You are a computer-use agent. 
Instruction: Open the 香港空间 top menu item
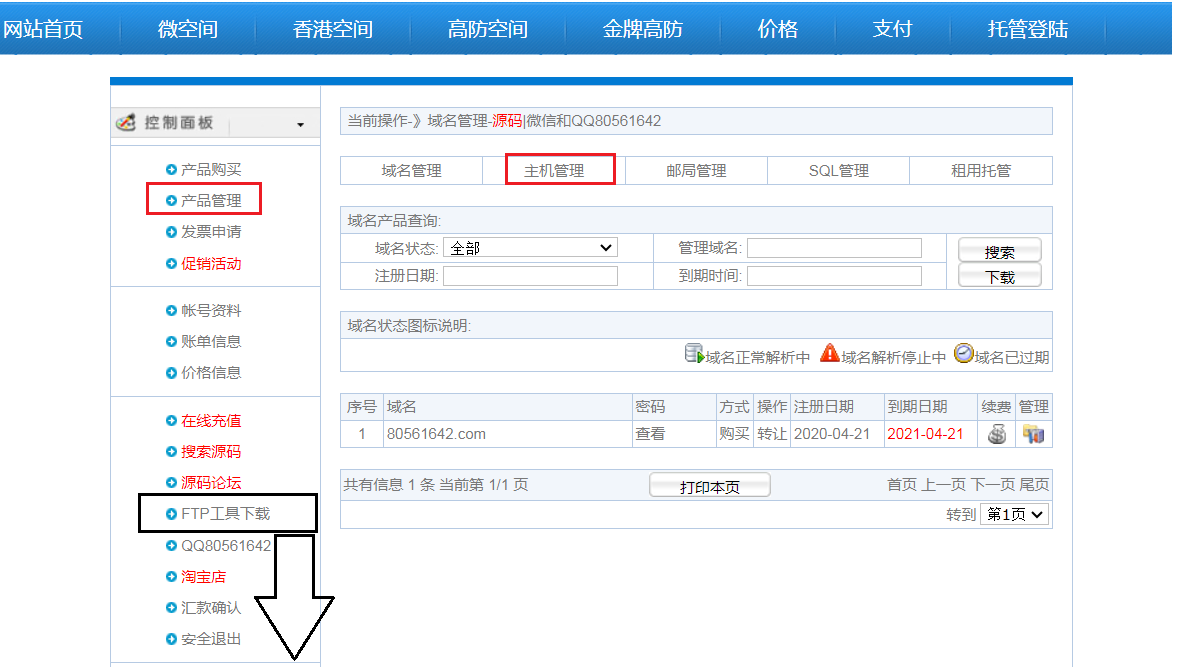332,29
